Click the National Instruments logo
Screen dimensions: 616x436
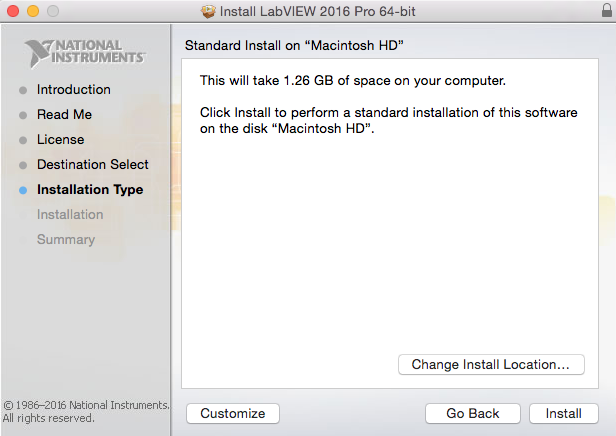pyautogui.click(x=86, y=52)
